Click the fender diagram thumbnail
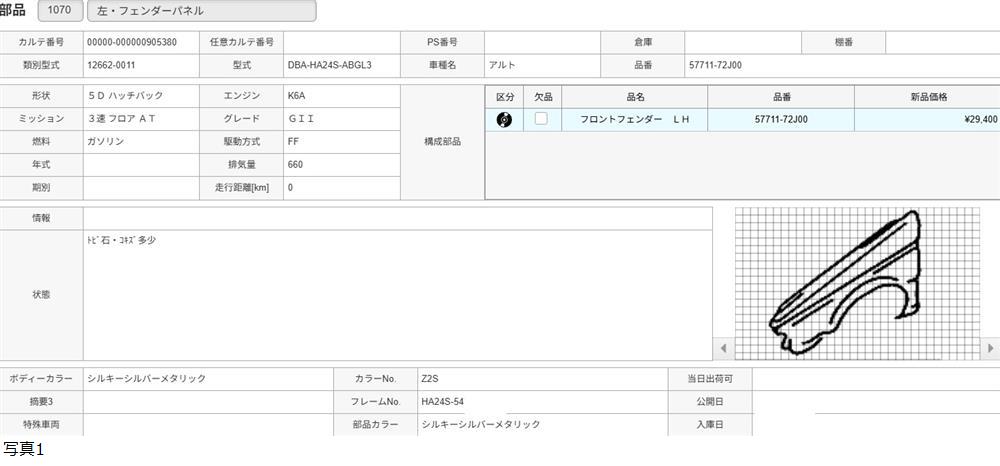Image resolution: width=1000 pixels, height=466 pixels. click(858, 283)
